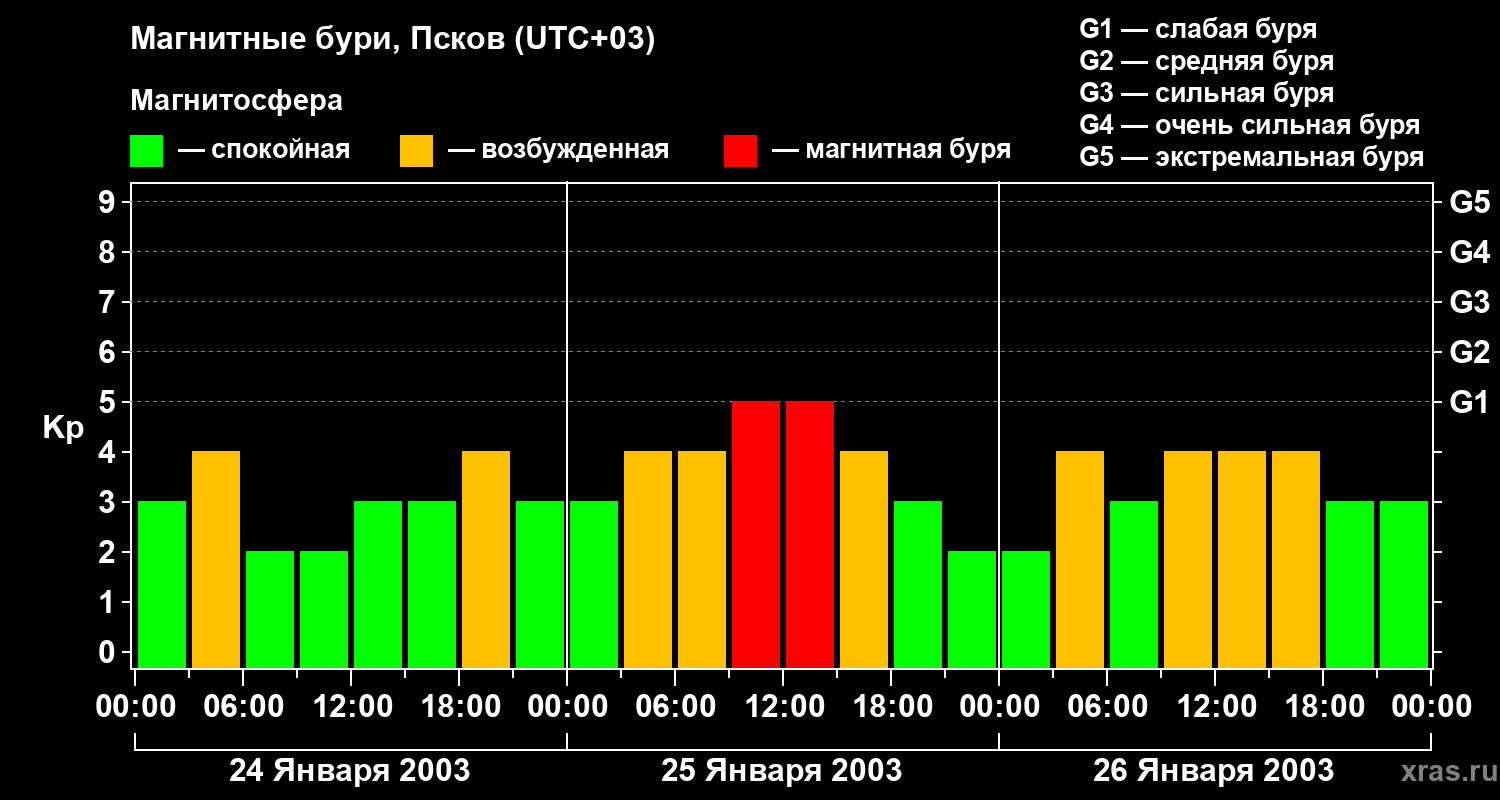Click the 'G5 — экстремальная буря' legend line
The image size is (1500, 800).
pos(1251,157)
